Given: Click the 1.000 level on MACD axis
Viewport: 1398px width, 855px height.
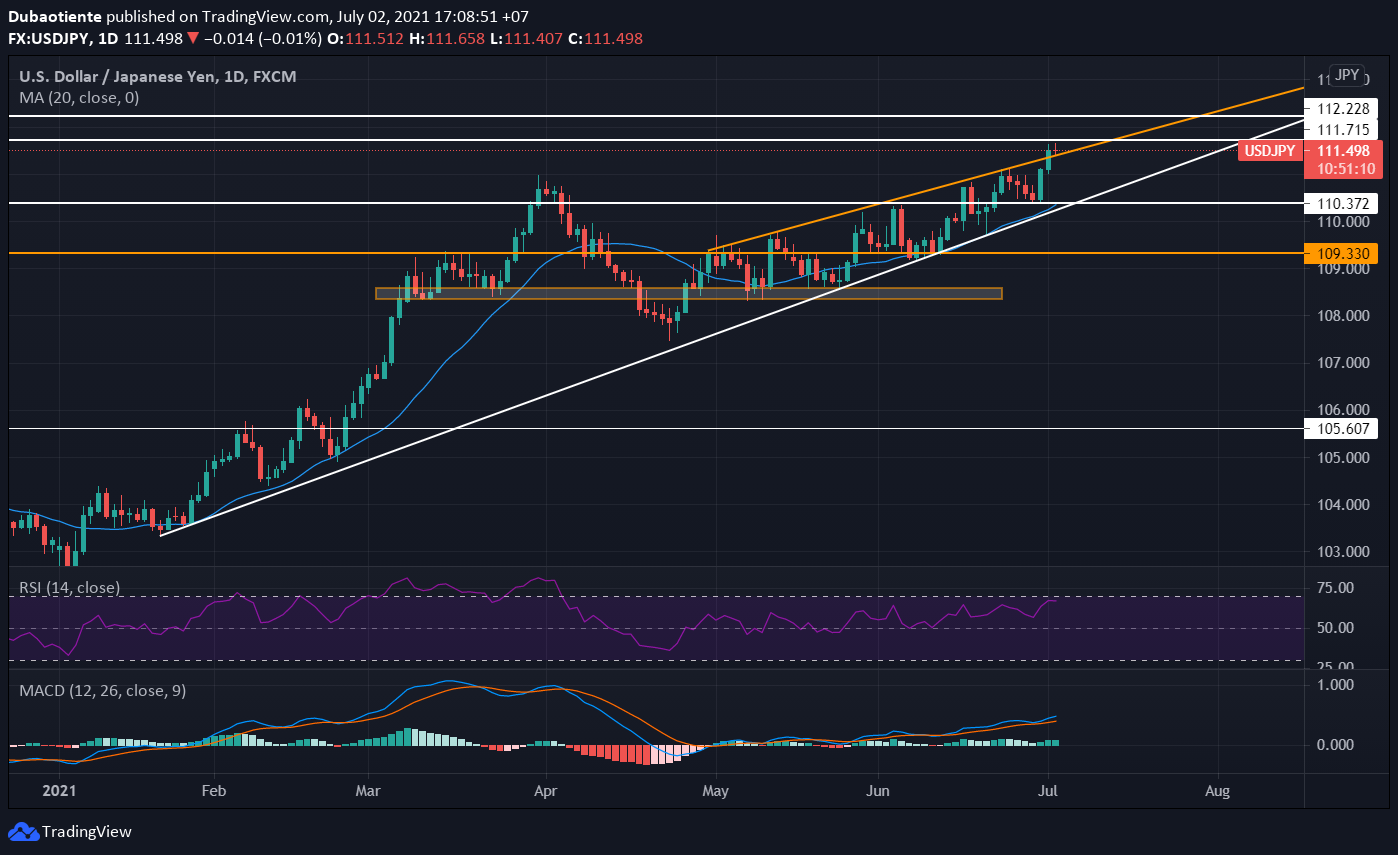Looking at the screenshot, I should pyautogui.click(x=1337, y=685).
